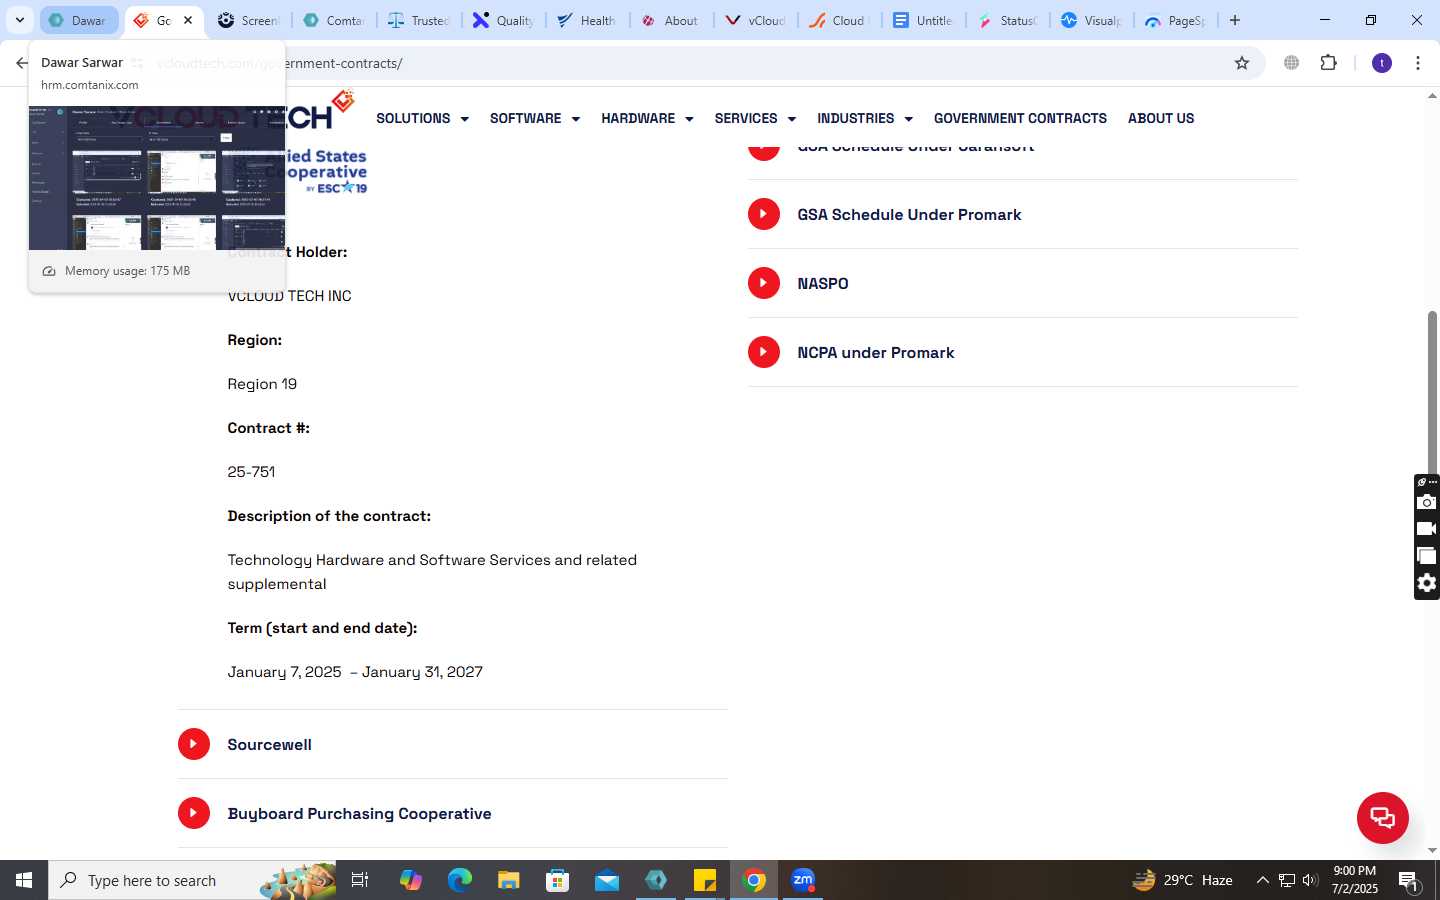Switch to the Trusted tab
This screenshot has width=1440, height=900.
point(419,20)
